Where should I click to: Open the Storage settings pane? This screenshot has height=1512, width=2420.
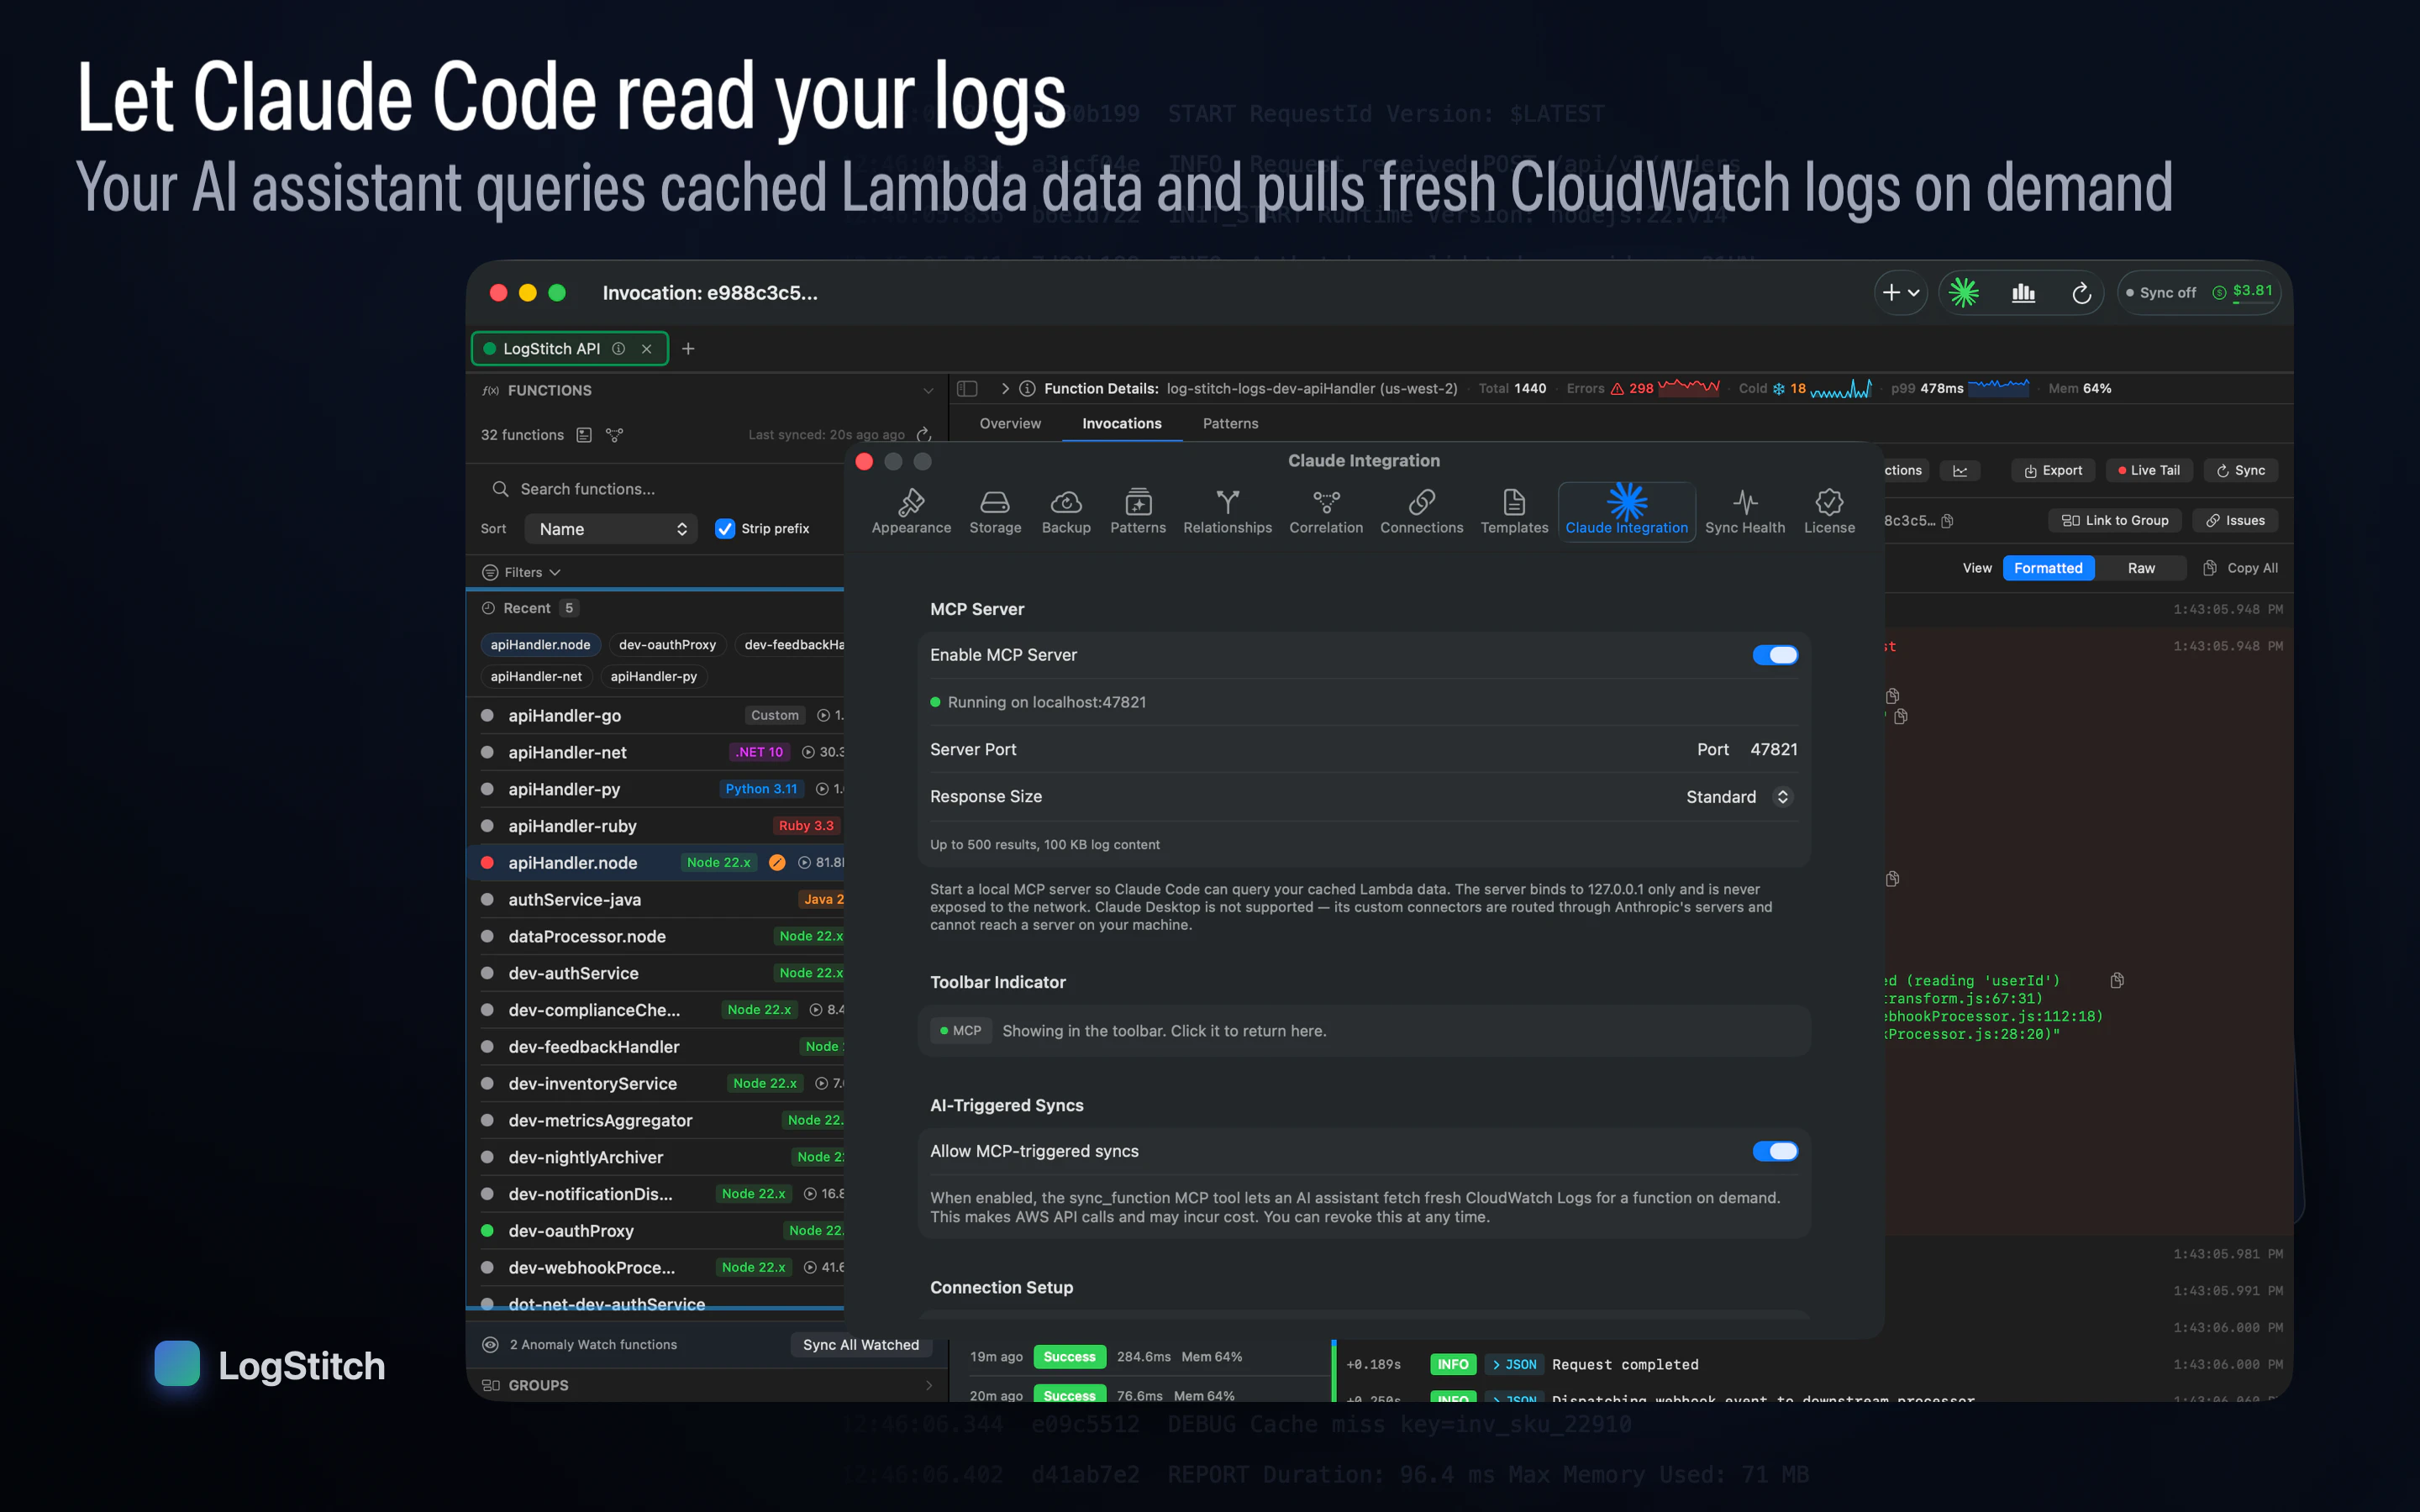pos(995,512)
